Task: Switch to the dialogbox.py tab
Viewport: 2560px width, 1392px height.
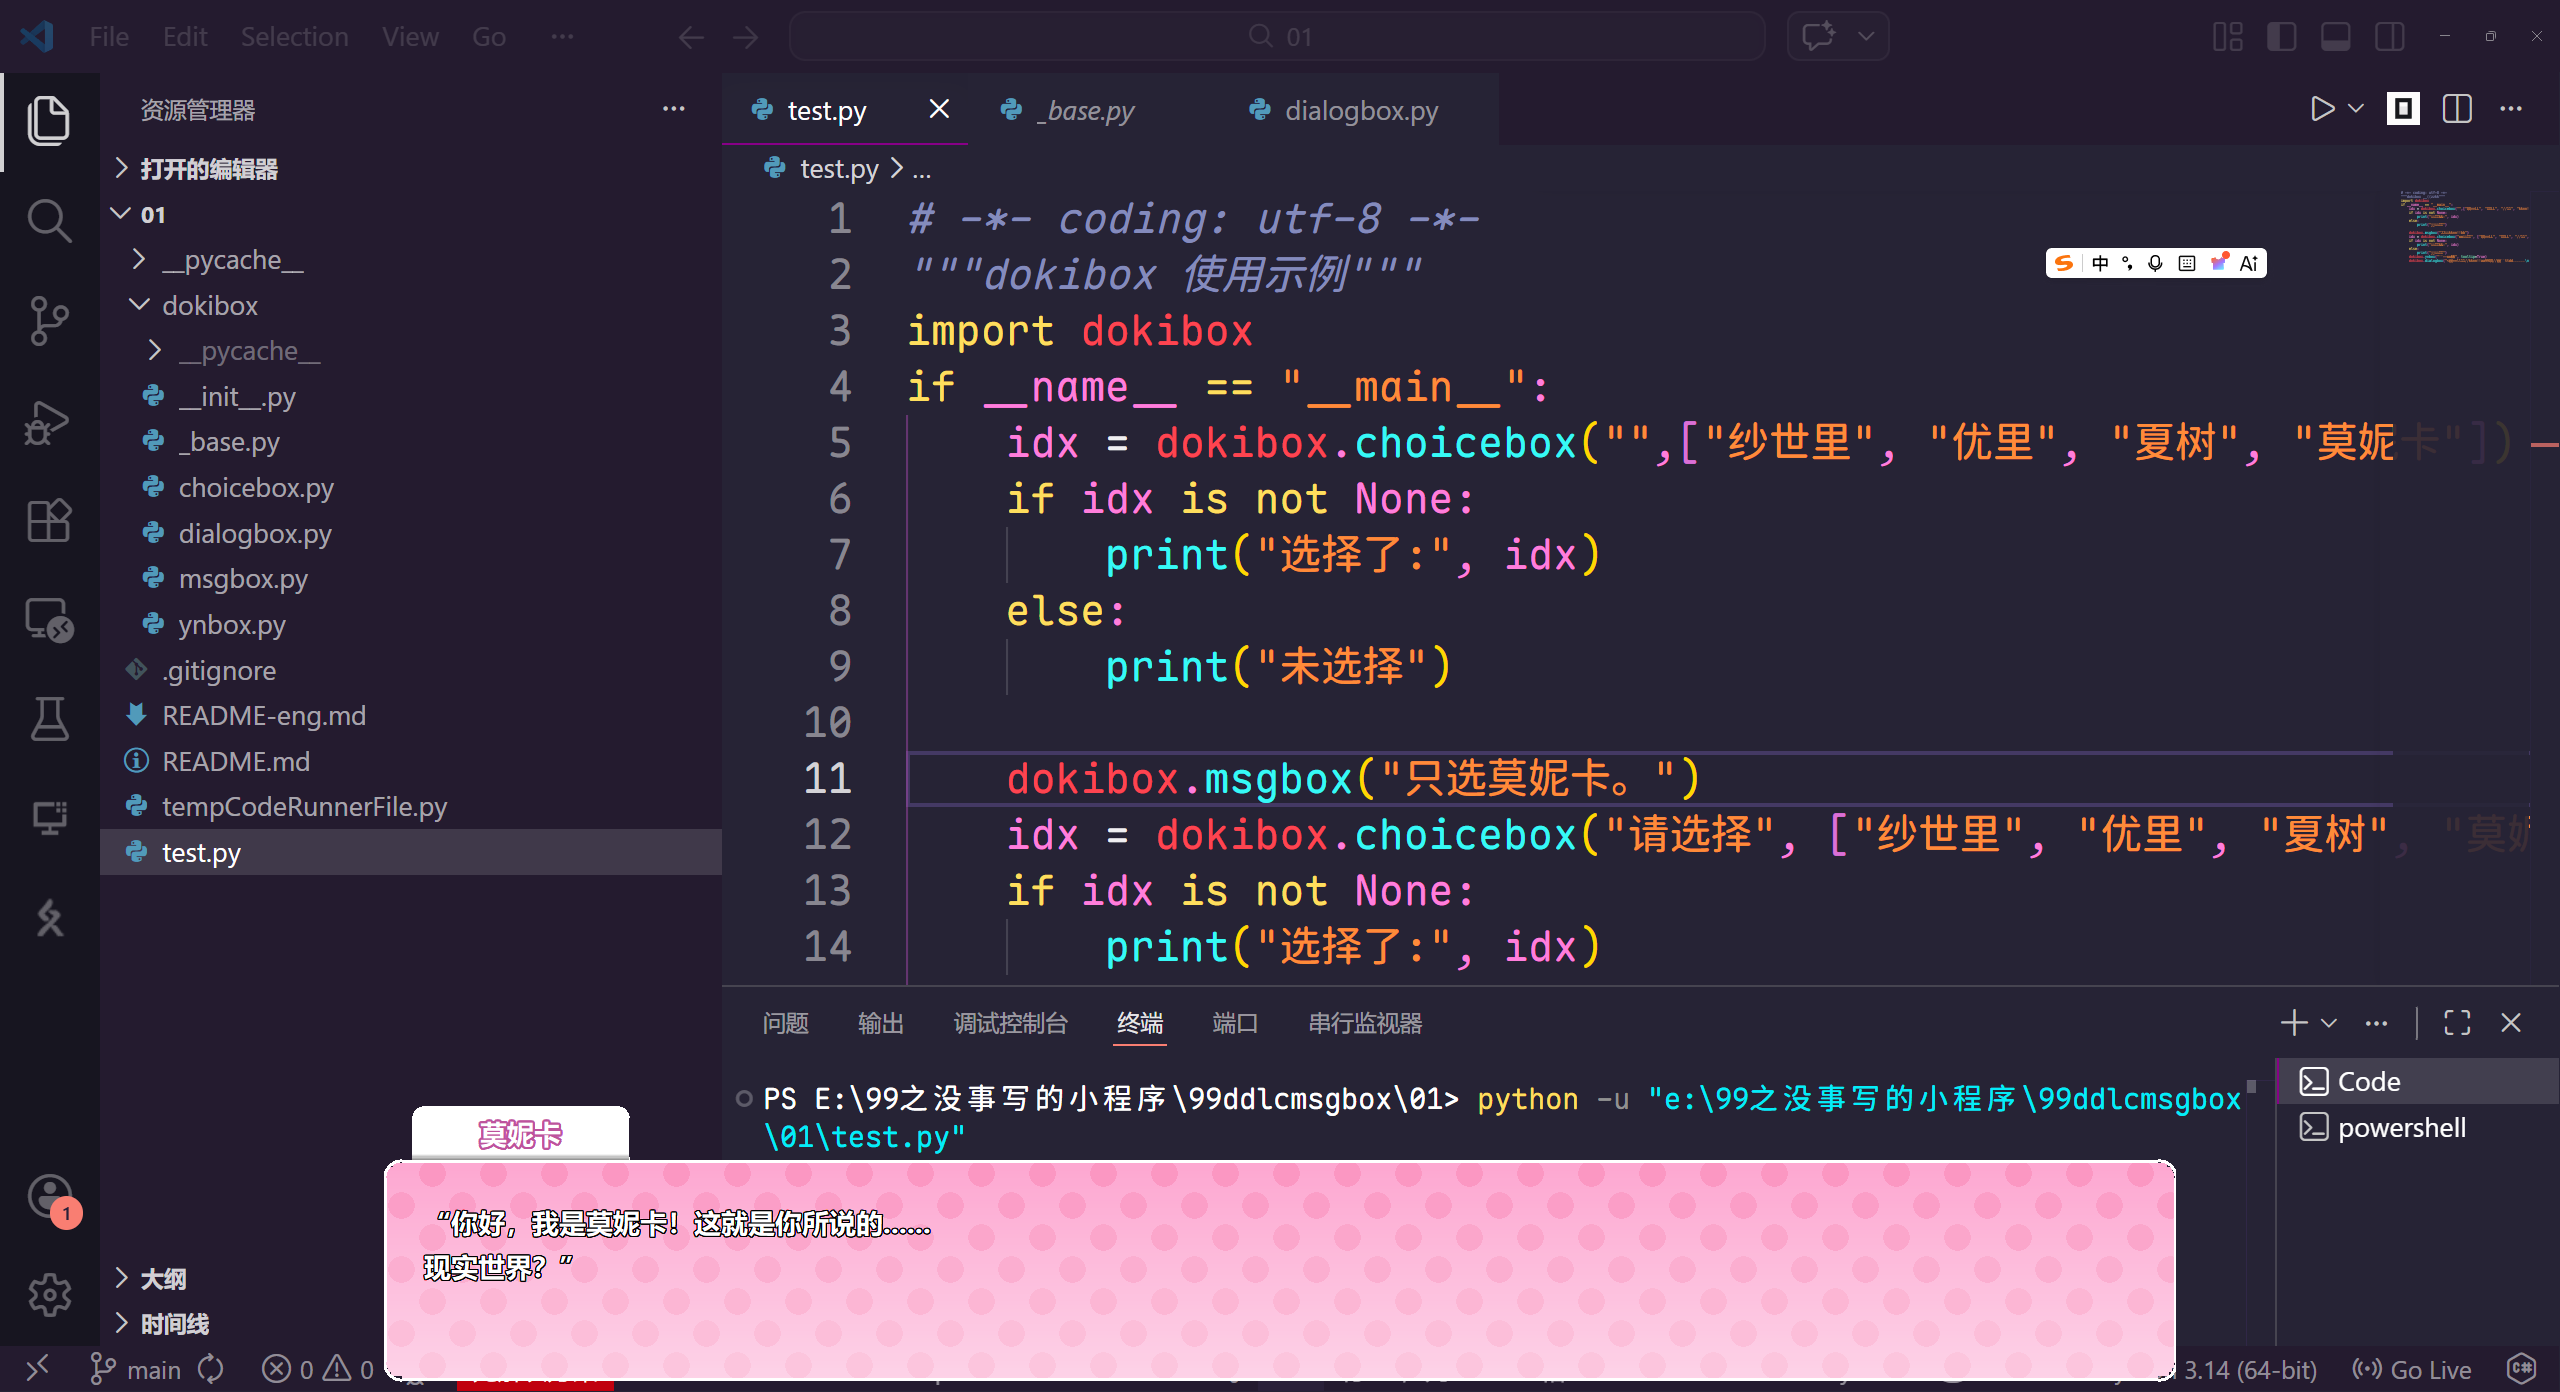Action: 1345,110
